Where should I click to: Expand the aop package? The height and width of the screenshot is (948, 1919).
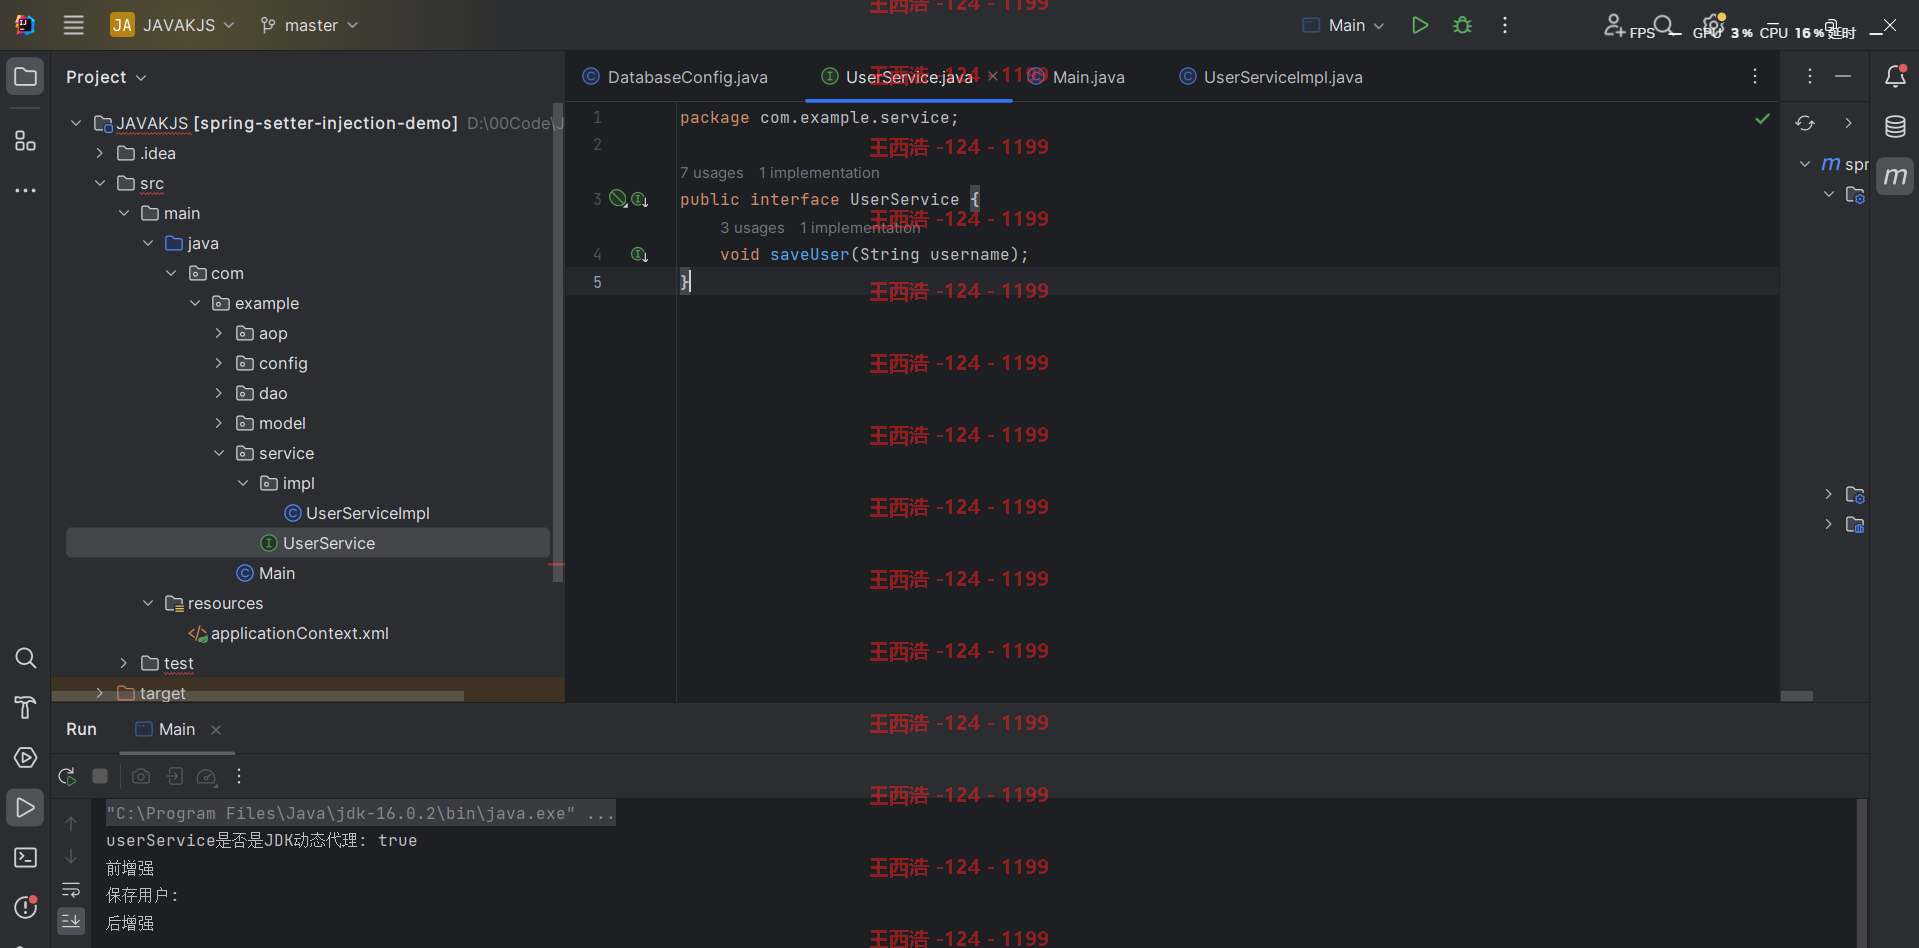[x=219, y=333]
